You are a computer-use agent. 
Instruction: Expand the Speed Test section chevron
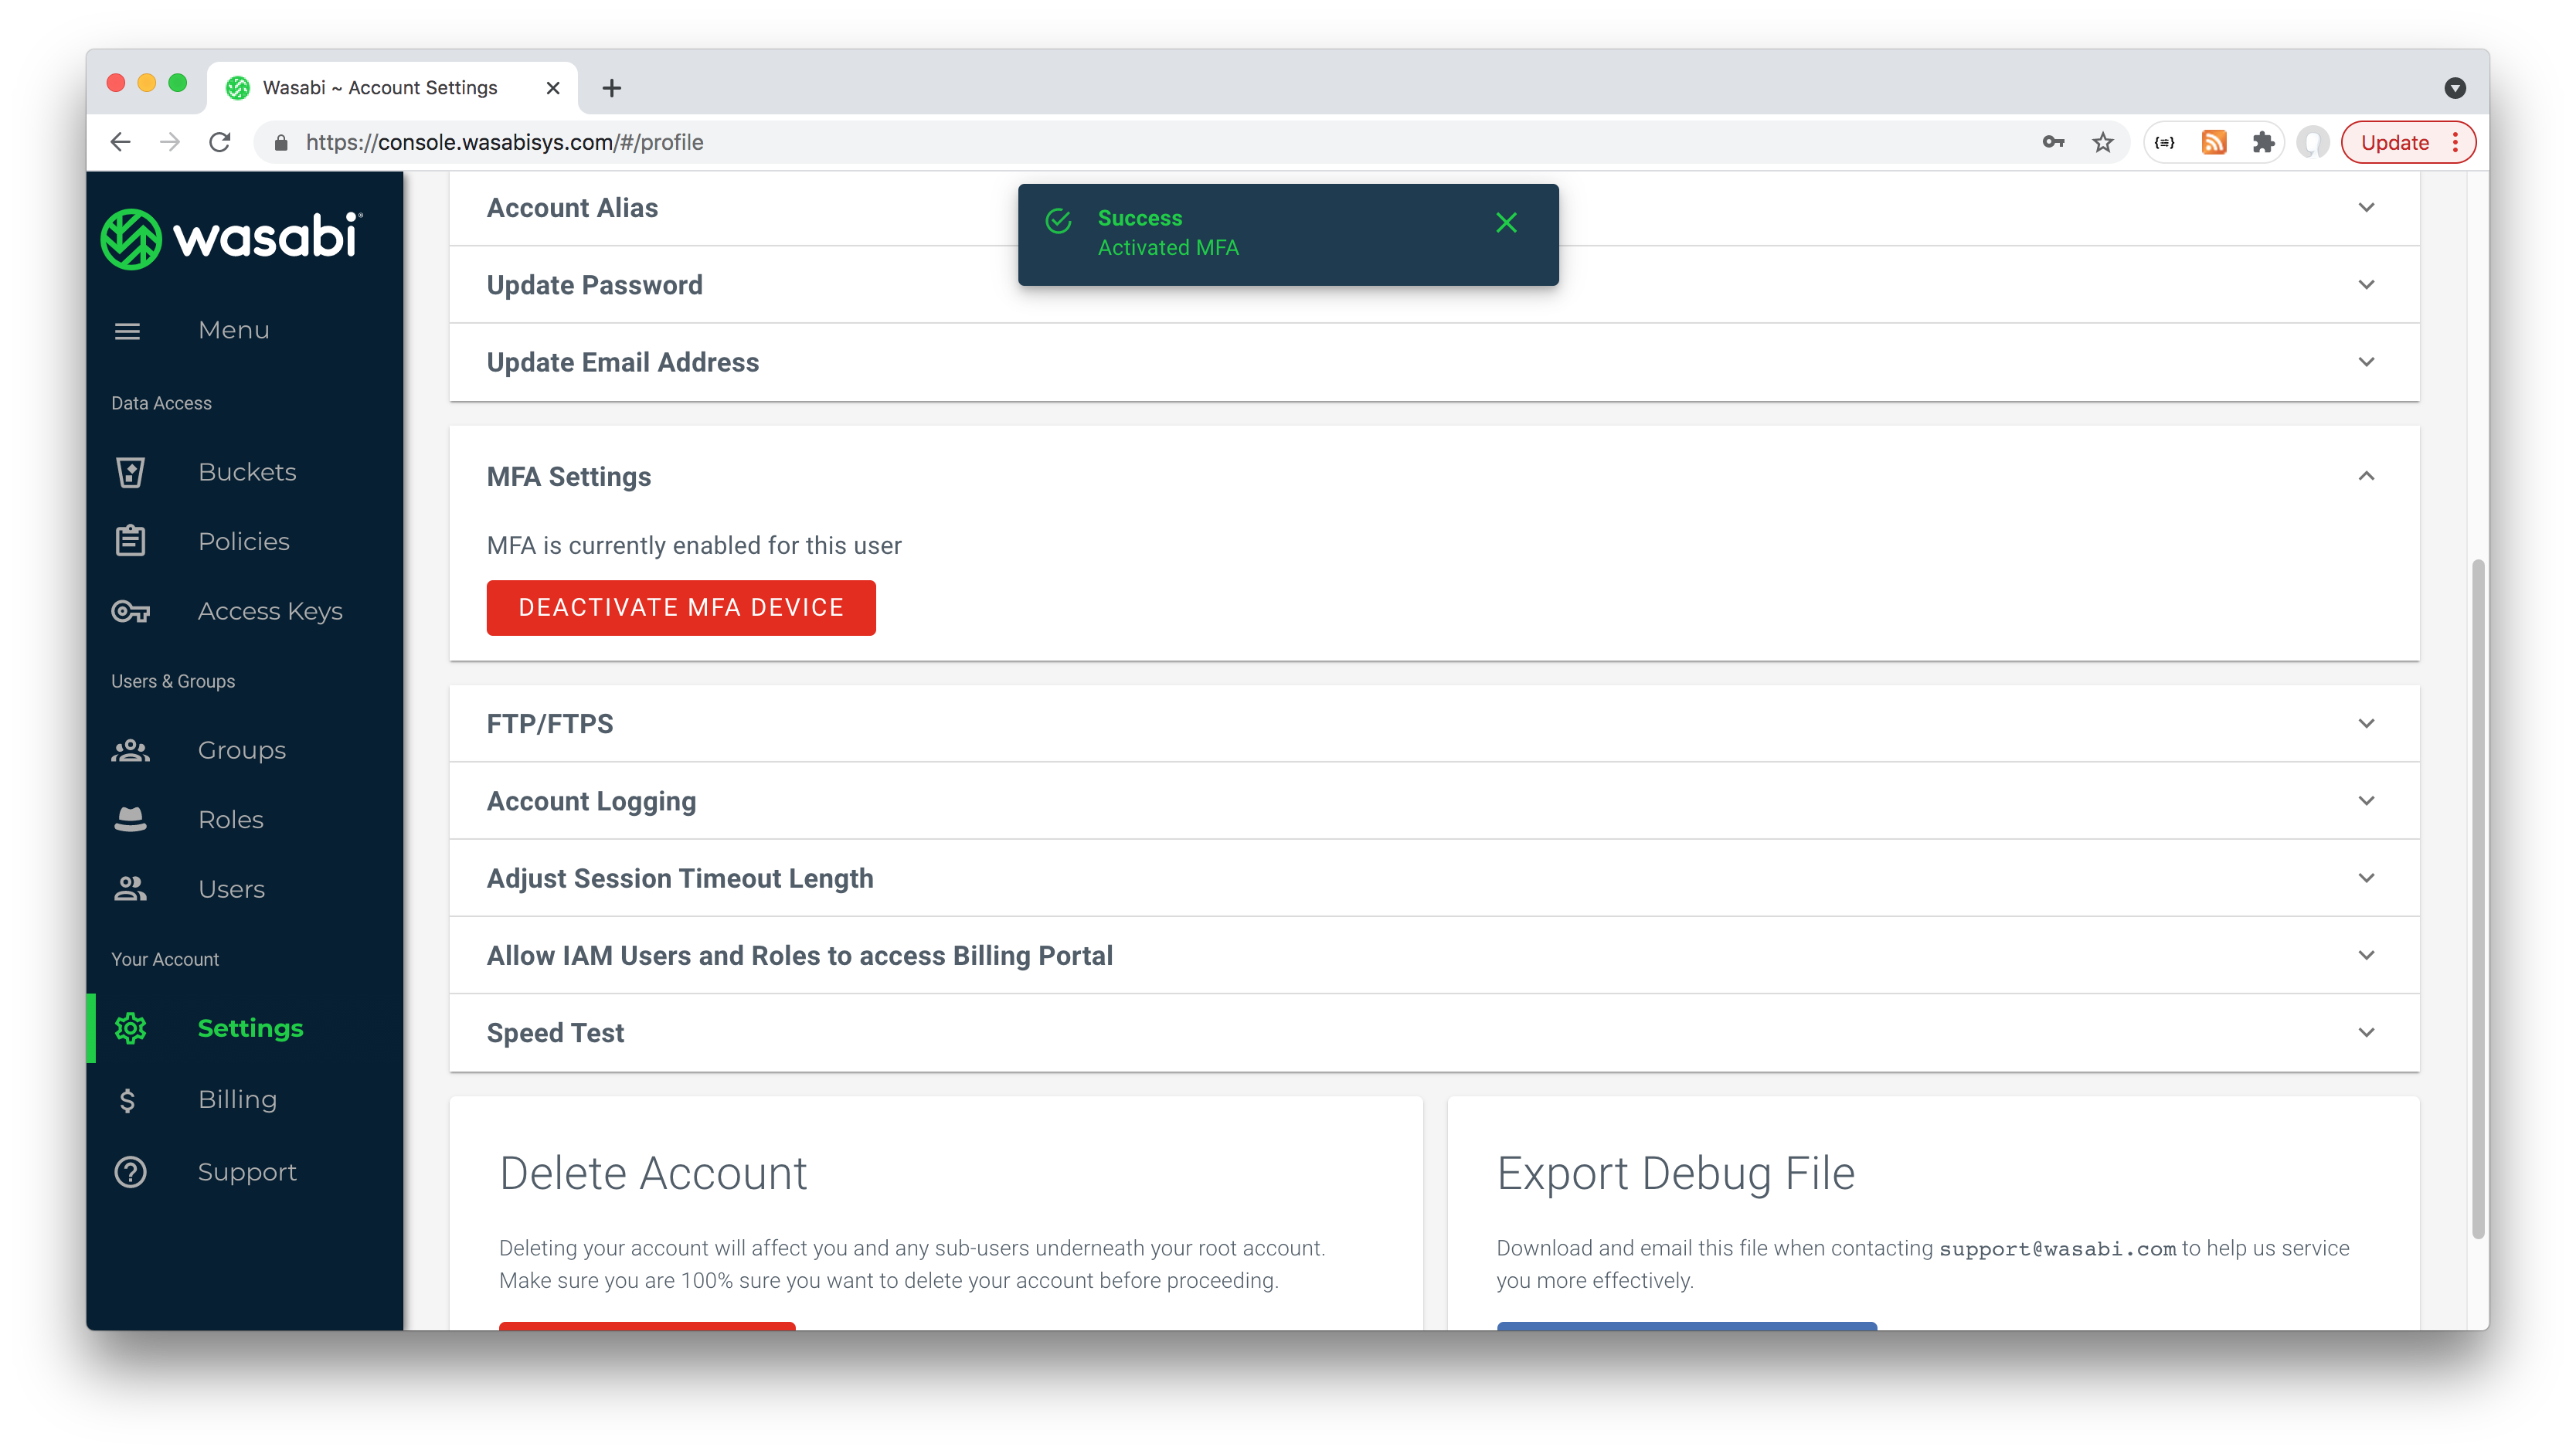tap(2366, 1032)
